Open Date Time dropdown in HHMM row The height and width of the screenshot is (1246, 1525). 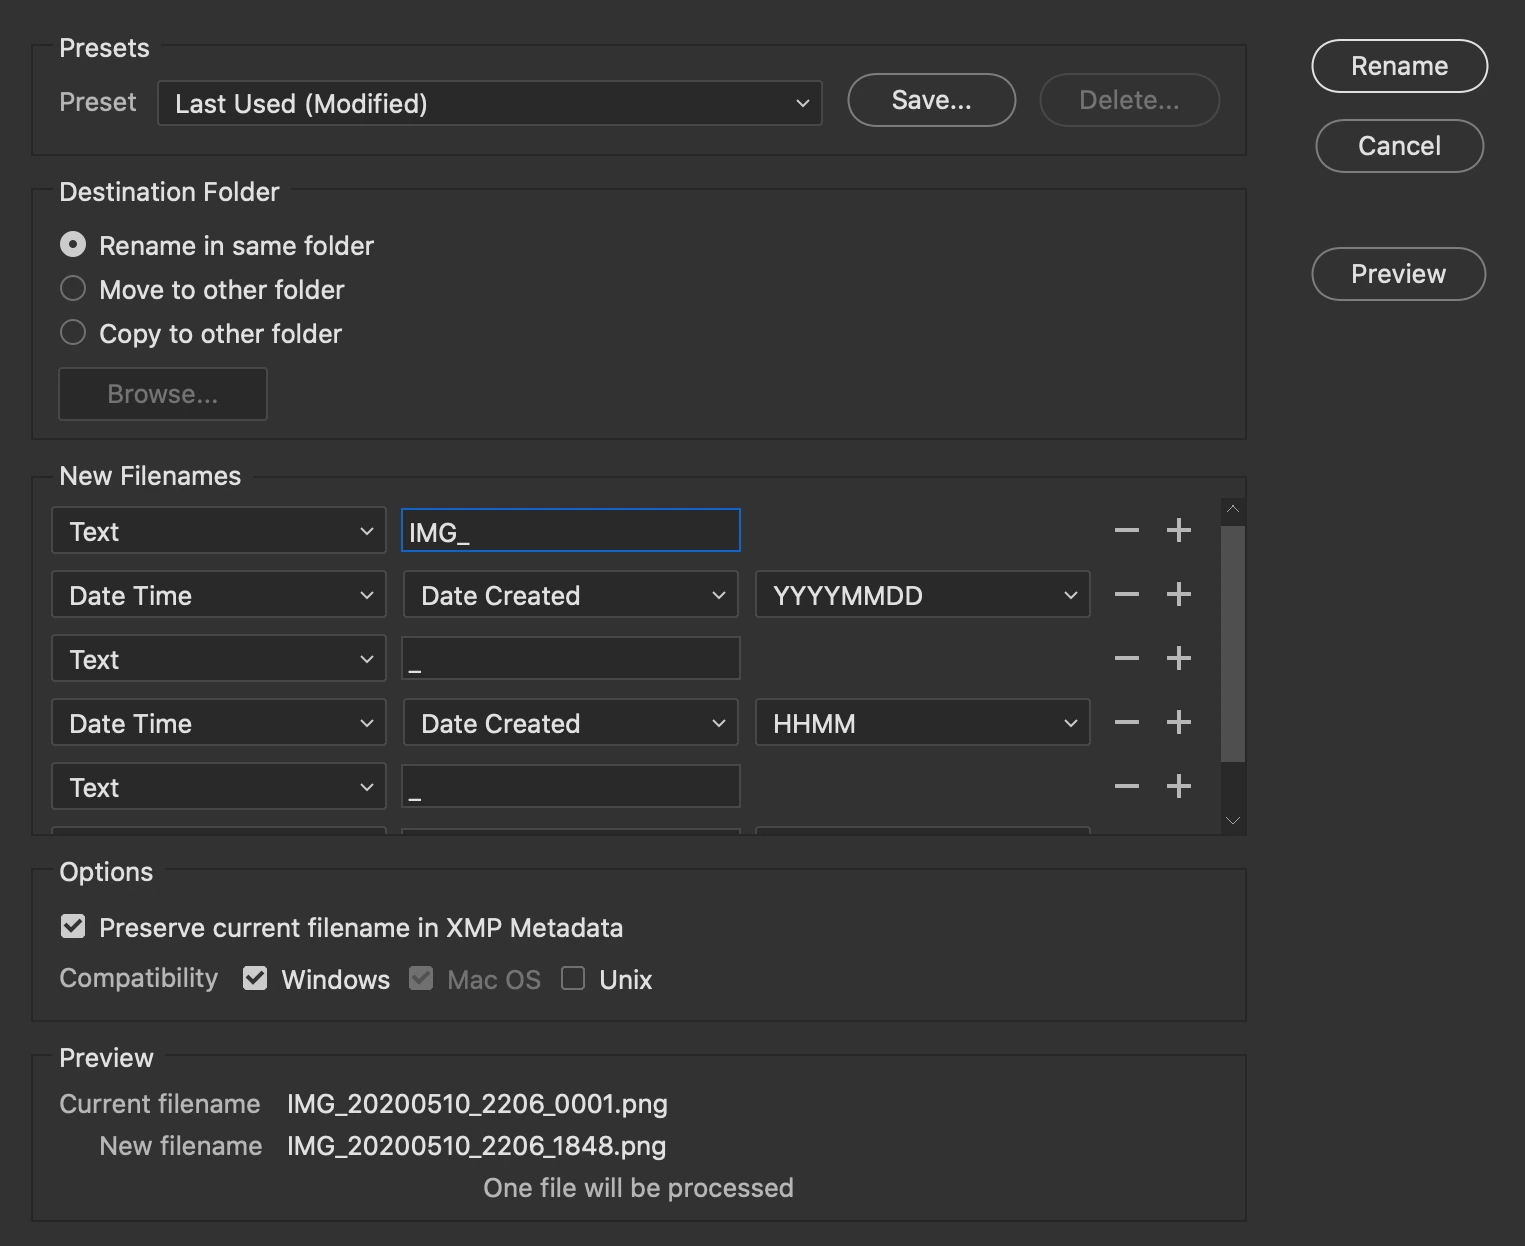coord(219,723)
